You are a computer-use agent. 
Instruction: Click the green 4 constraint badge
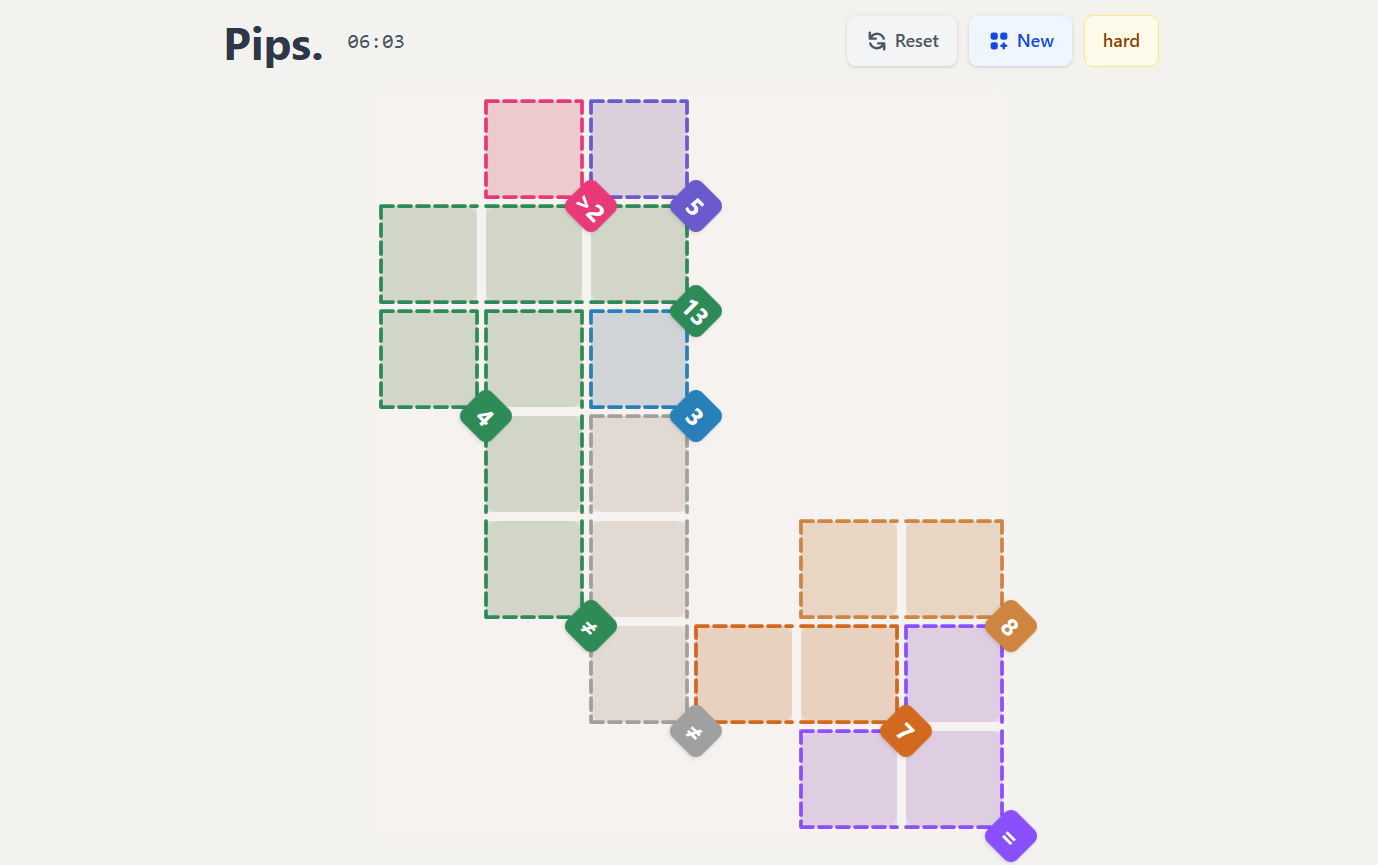[485, 416]
